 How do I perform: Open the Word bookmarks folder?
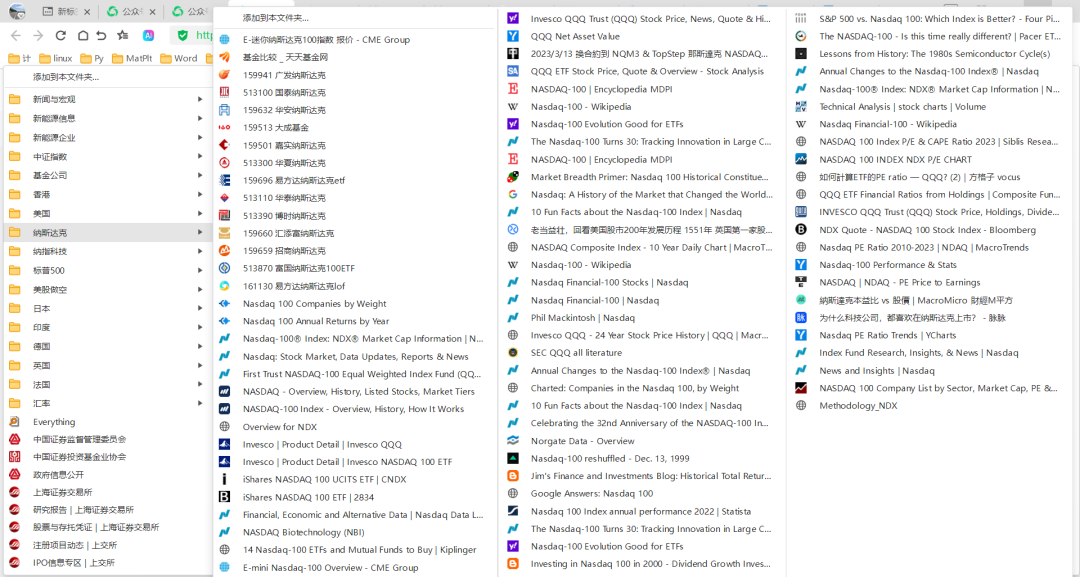[179, 59]
